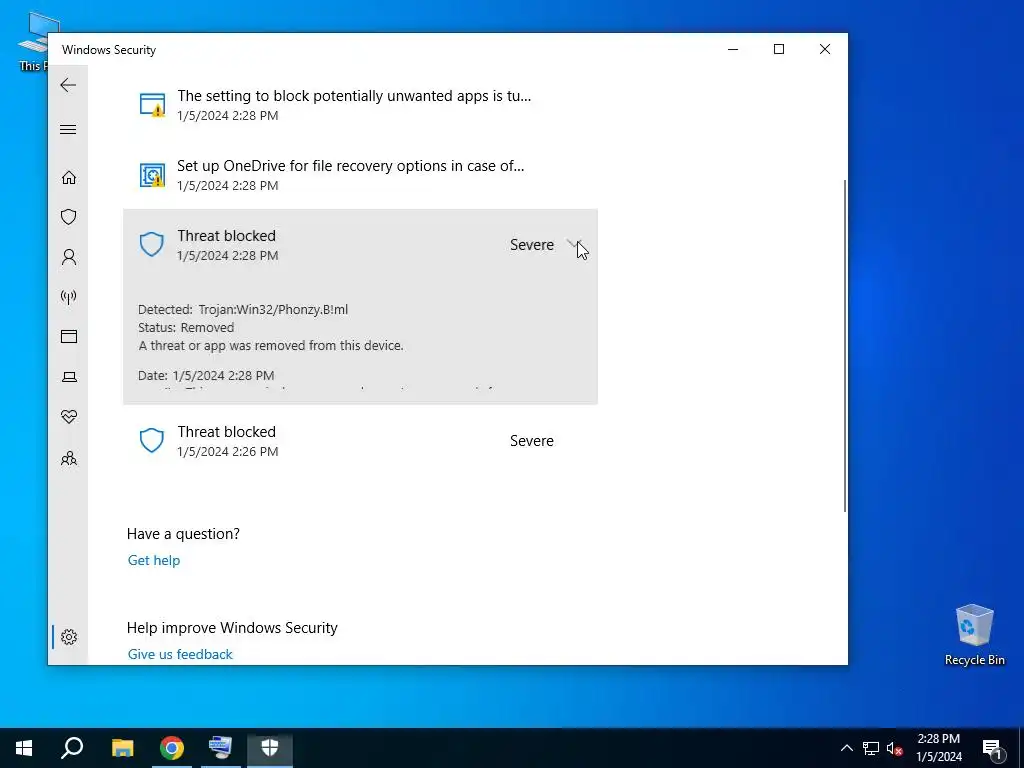The image size is (1024, 768).
Task: Show hidden system tray icons
Action: tap(846, 748)
